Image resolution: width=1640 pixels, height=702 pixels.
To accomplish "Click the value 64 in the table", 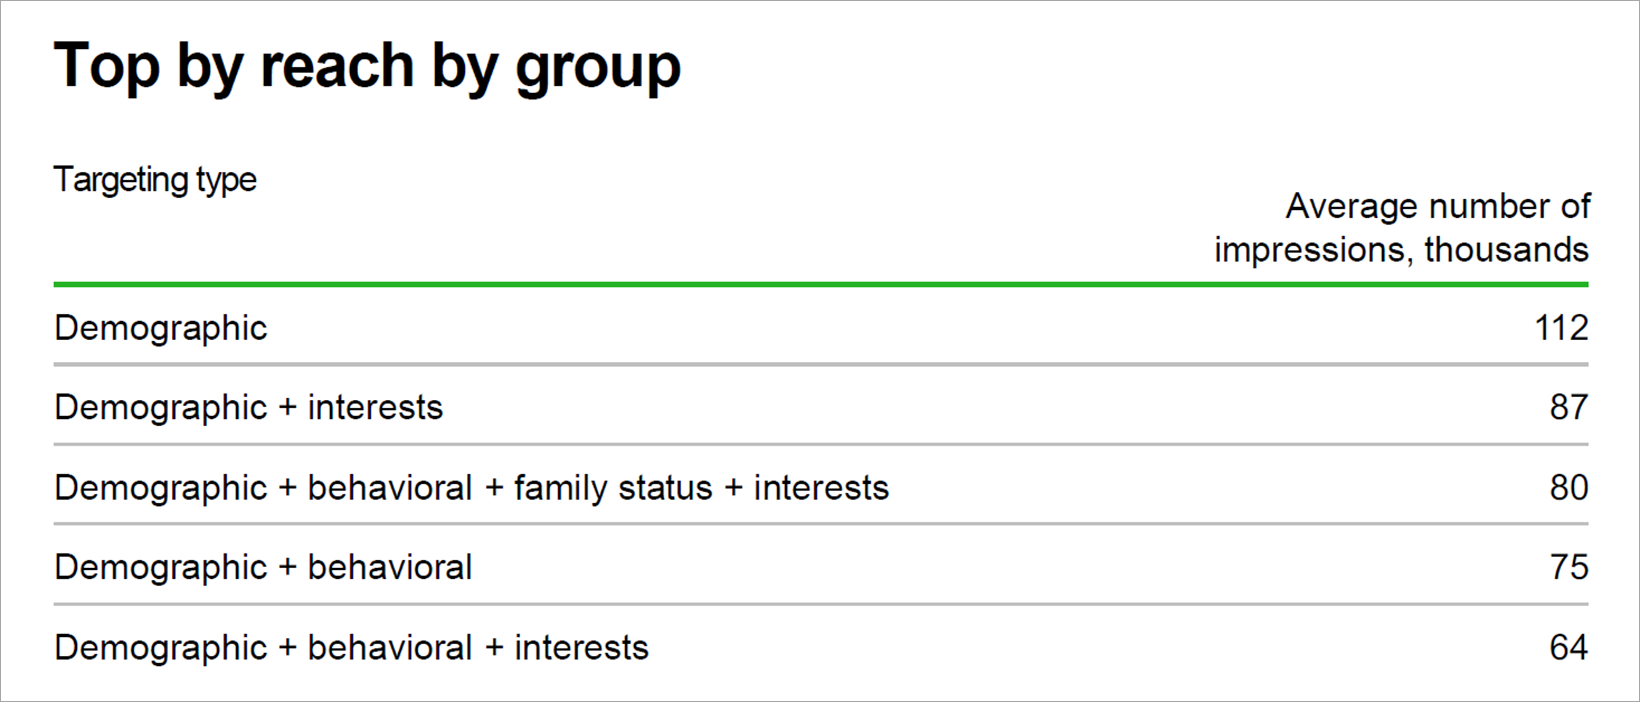I will (x=1568, y=648).
